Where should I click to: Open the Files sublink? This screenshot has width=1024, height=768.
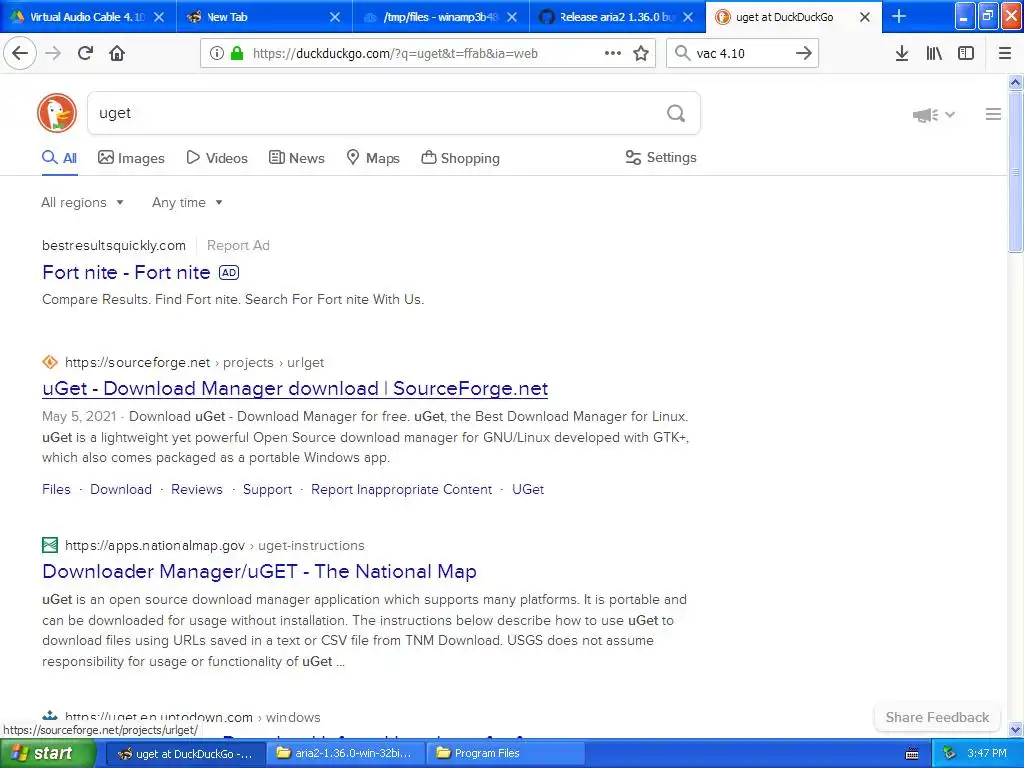coord(56,489)
